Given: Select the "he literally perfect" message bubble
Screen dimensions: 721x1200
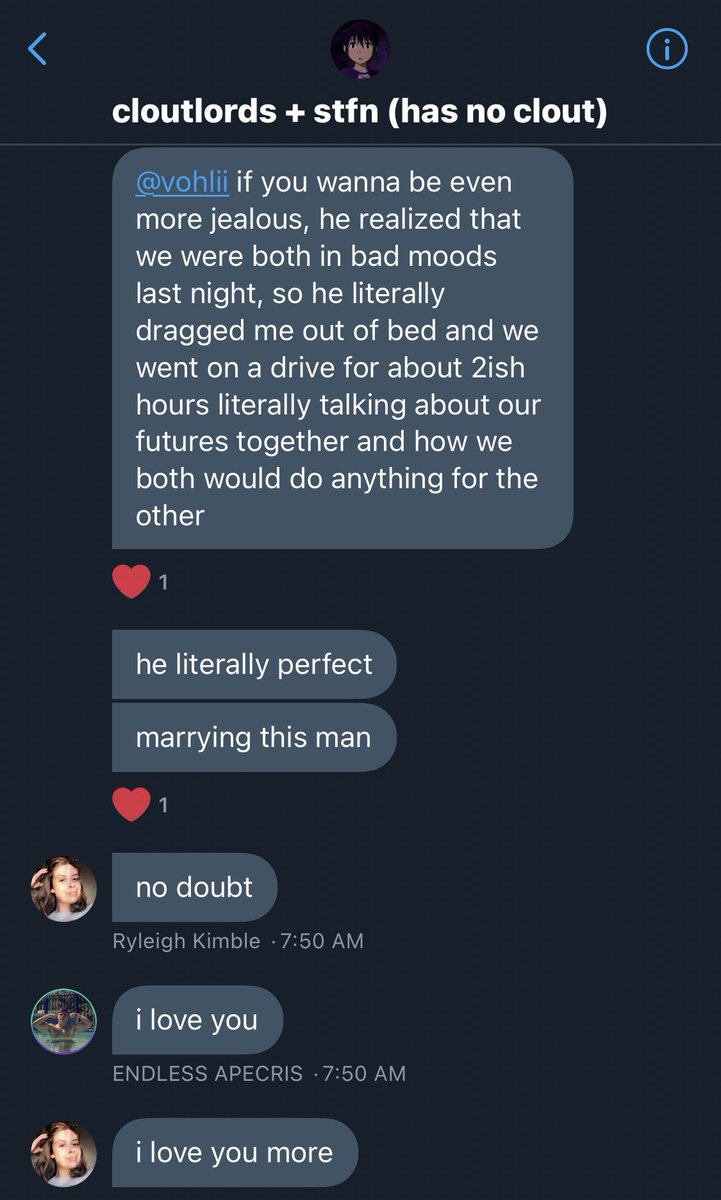Looking at the screenshot, I should coord(254,664).
